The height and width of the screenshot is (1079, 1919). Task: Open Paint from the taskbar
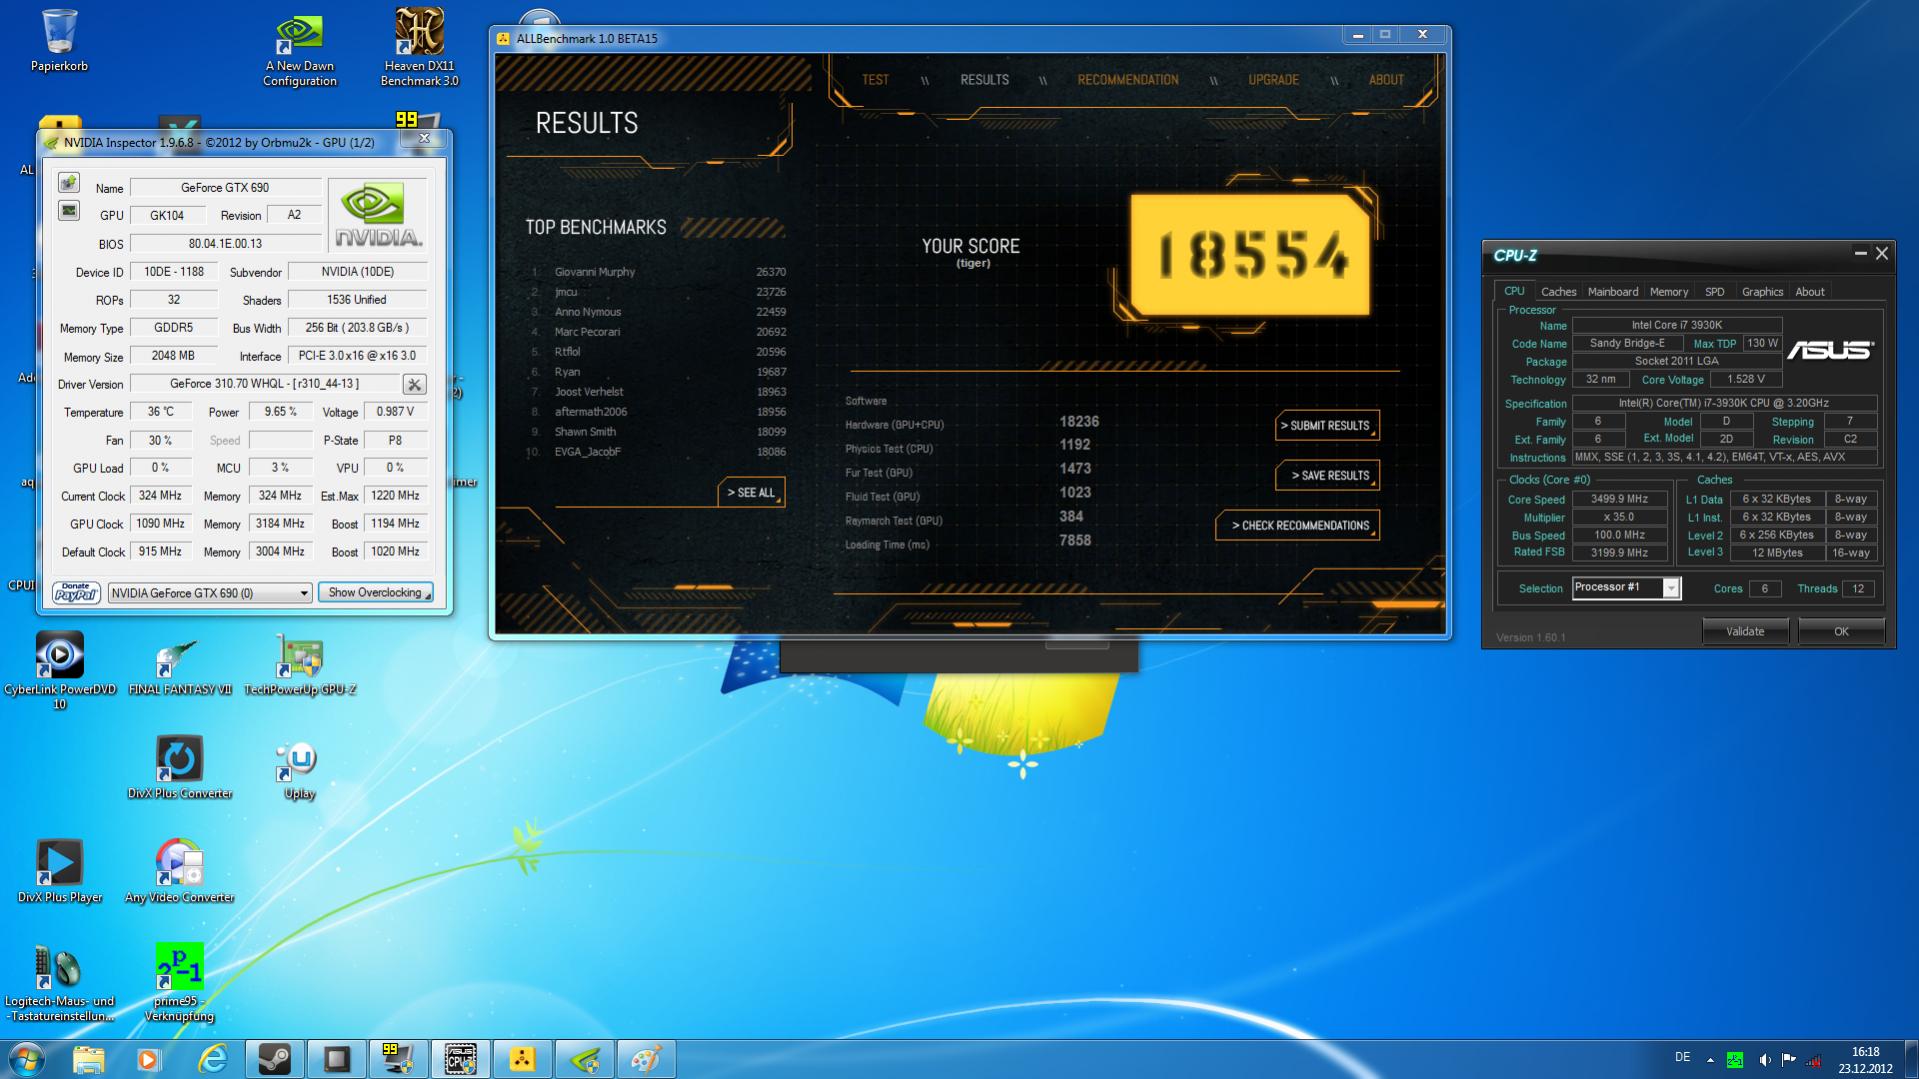pyautogui.click(x=646, y=1059)
